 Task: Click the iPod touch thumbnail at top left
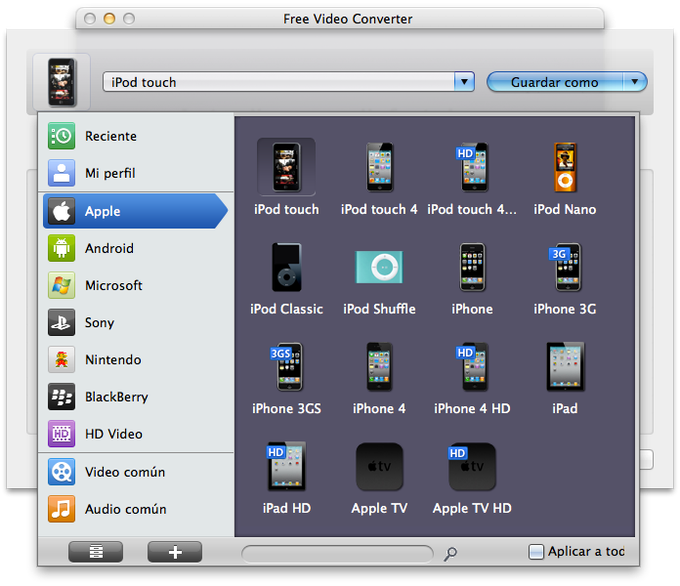coord(62,82)
